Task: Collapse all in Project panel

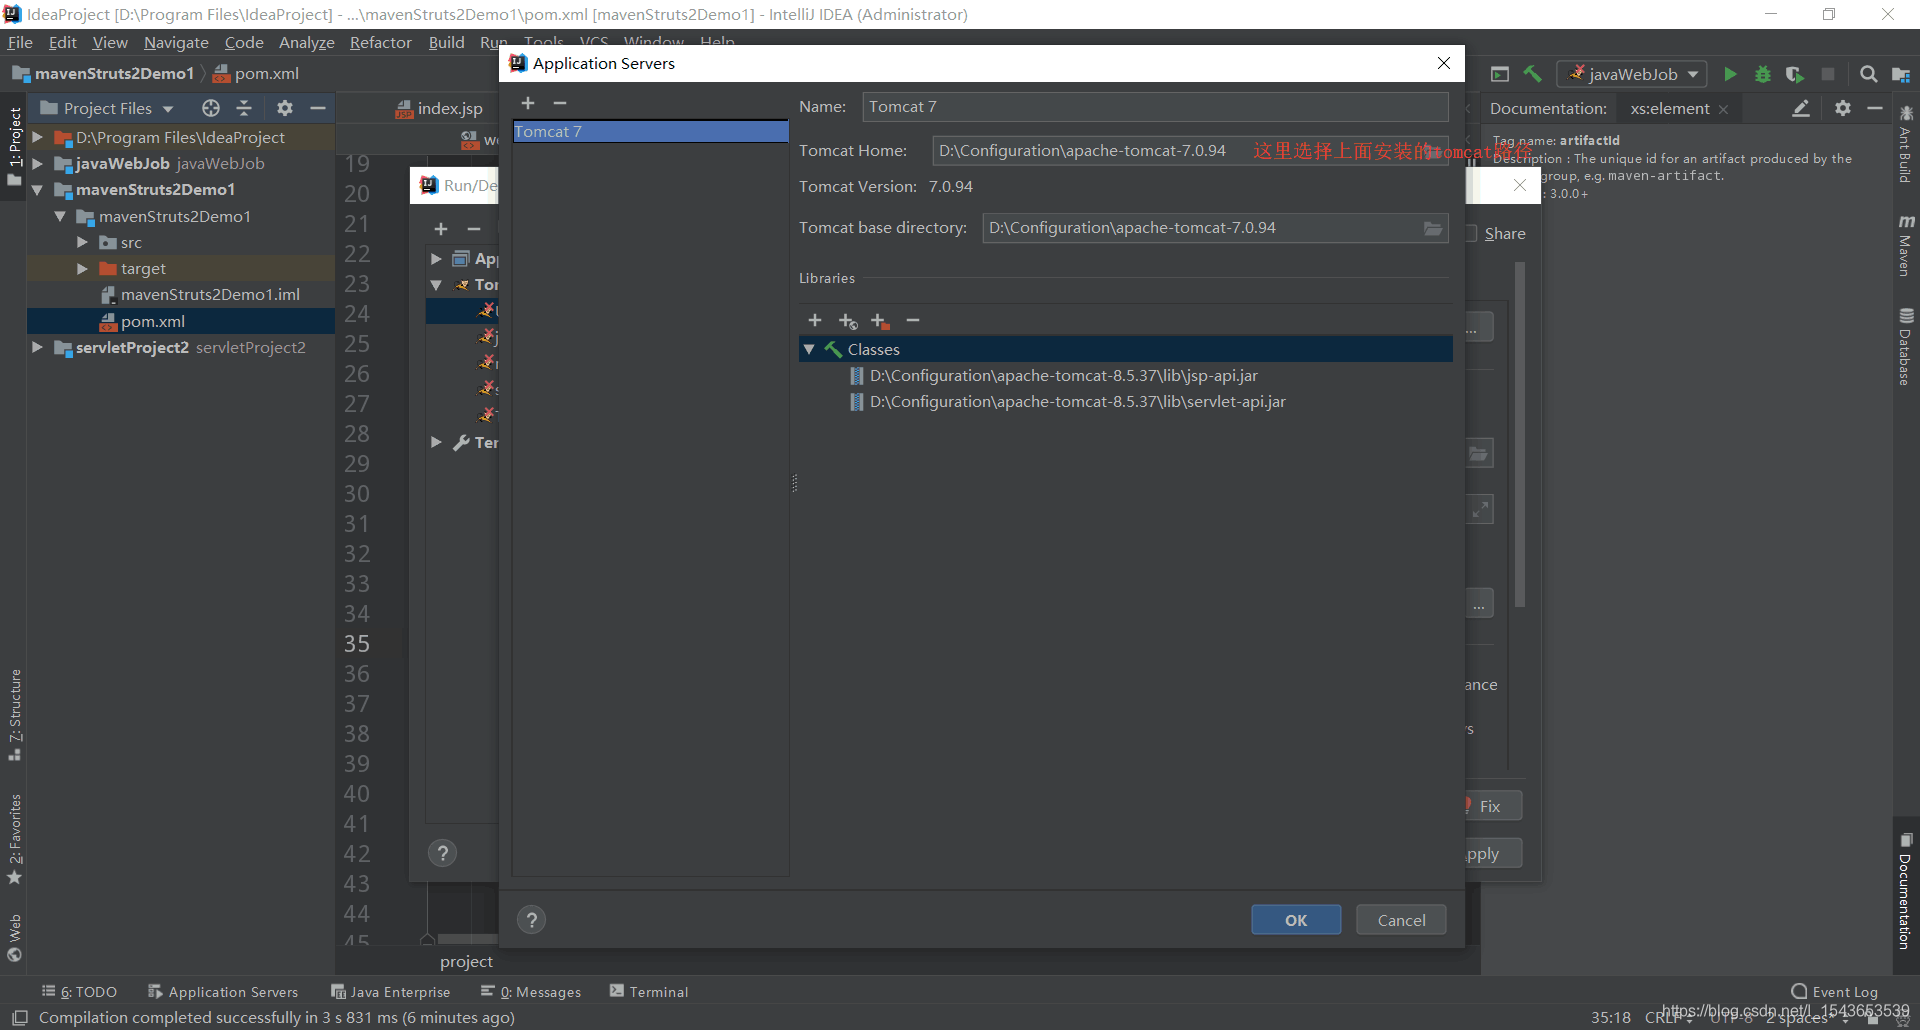Action: 244,108
